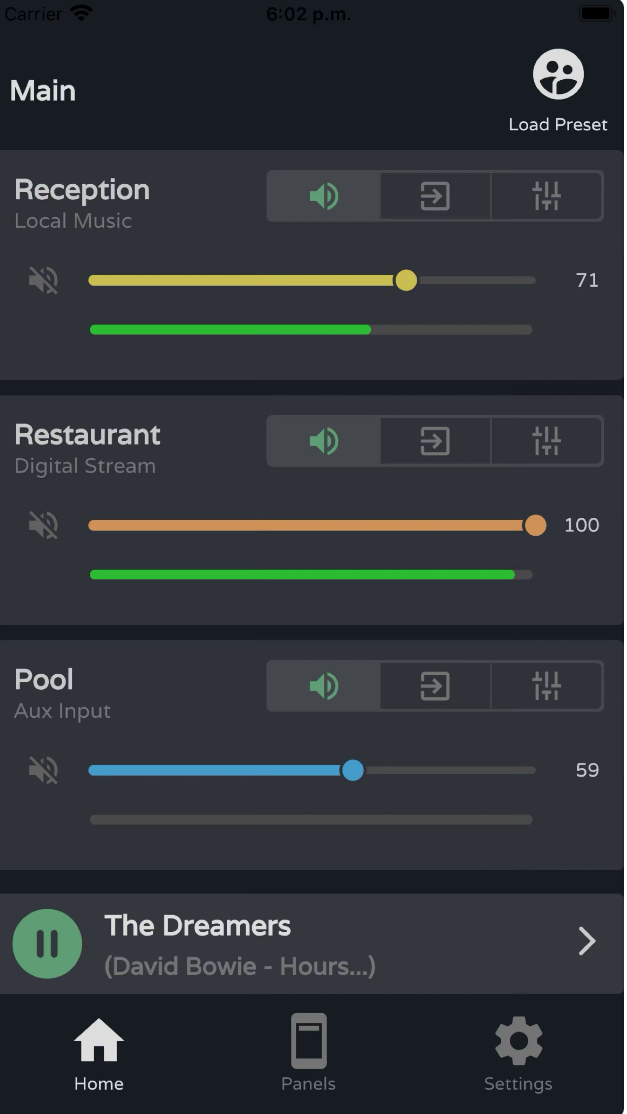
Task: Click the Reception yellow volume slider handle
Action: click(x=406, y=280)
